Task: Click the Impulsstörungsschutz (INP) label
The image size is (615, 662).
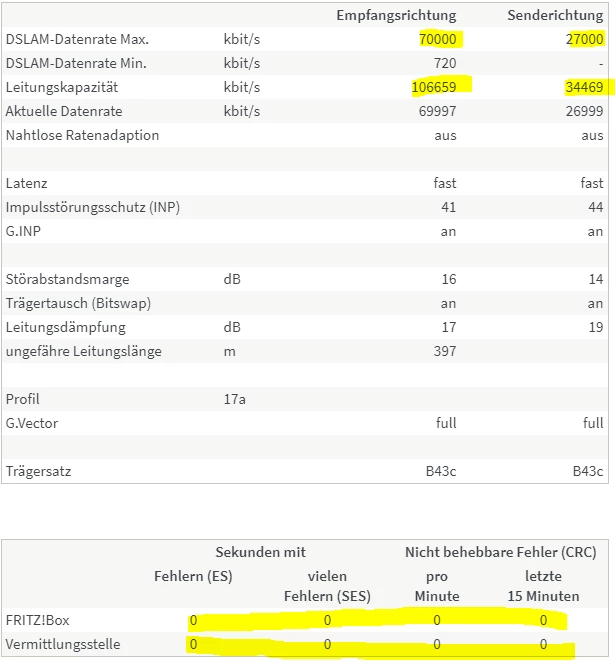Action: pos(93,207)
